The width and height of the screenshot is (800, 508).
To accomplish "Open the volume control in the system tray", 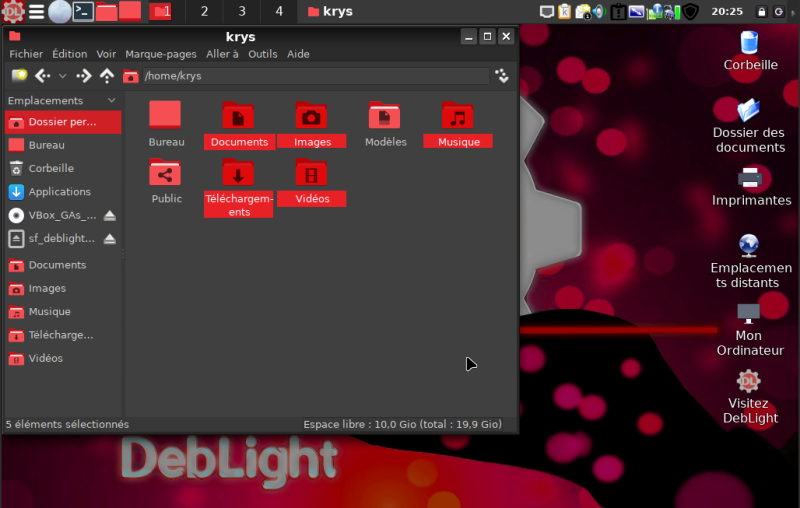I will point(598,12).
